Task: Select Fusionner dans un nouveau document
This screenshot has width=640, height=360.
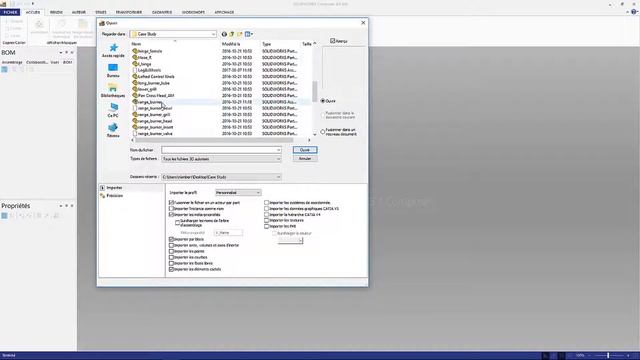Action: click(323, 132)
